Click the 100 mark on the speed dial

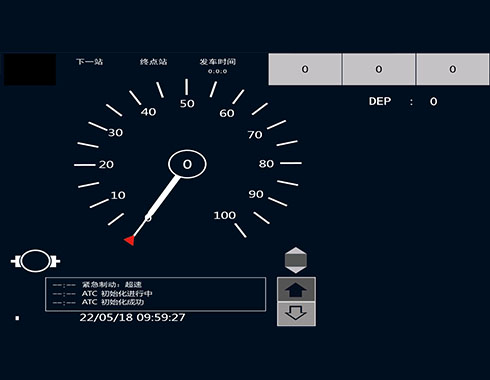tap(225, 215)
